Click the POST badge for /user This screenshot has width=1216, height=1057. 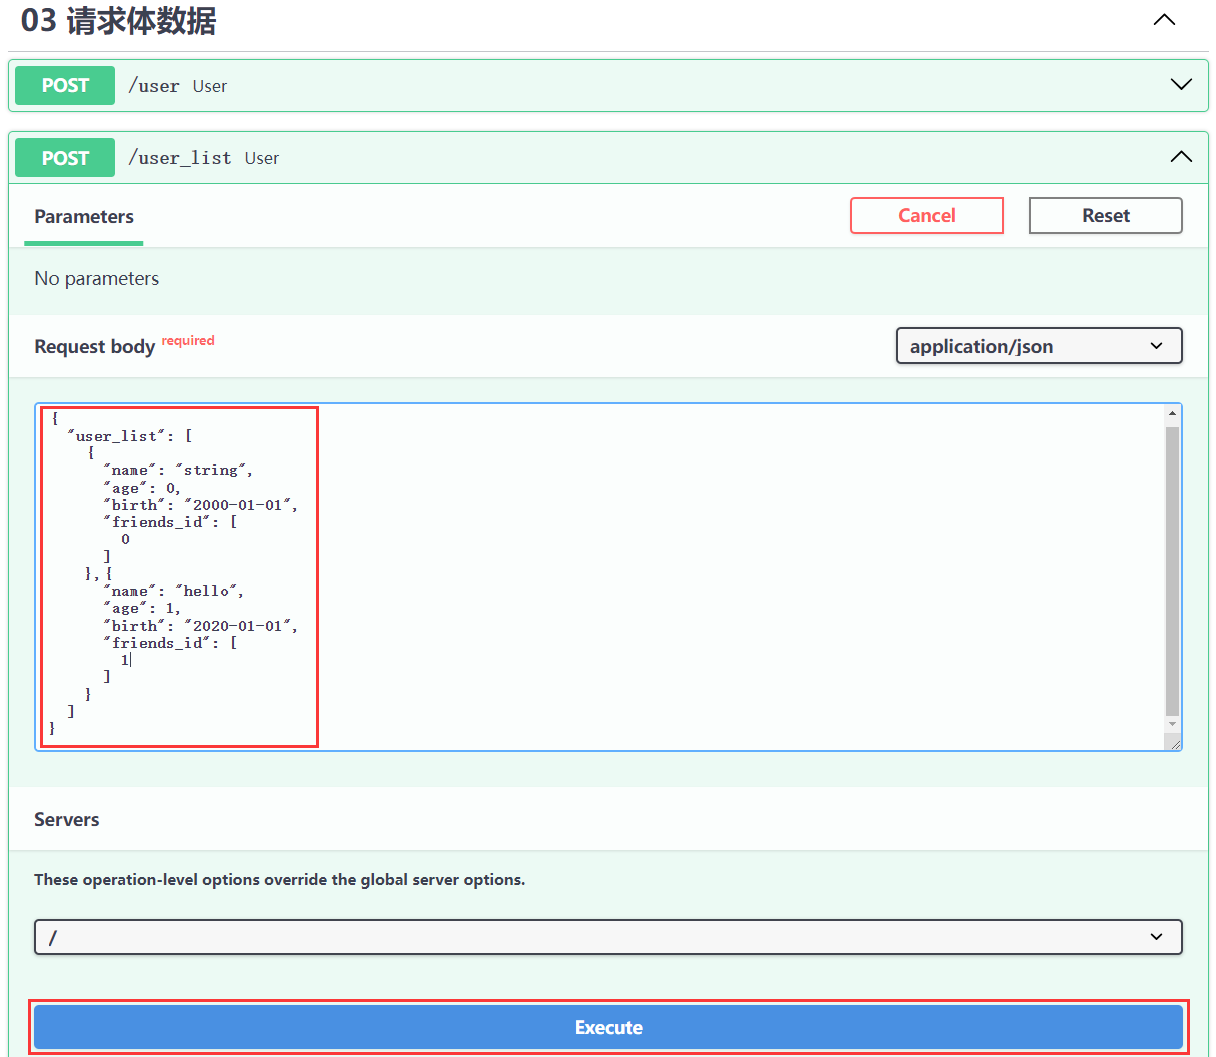65,86
